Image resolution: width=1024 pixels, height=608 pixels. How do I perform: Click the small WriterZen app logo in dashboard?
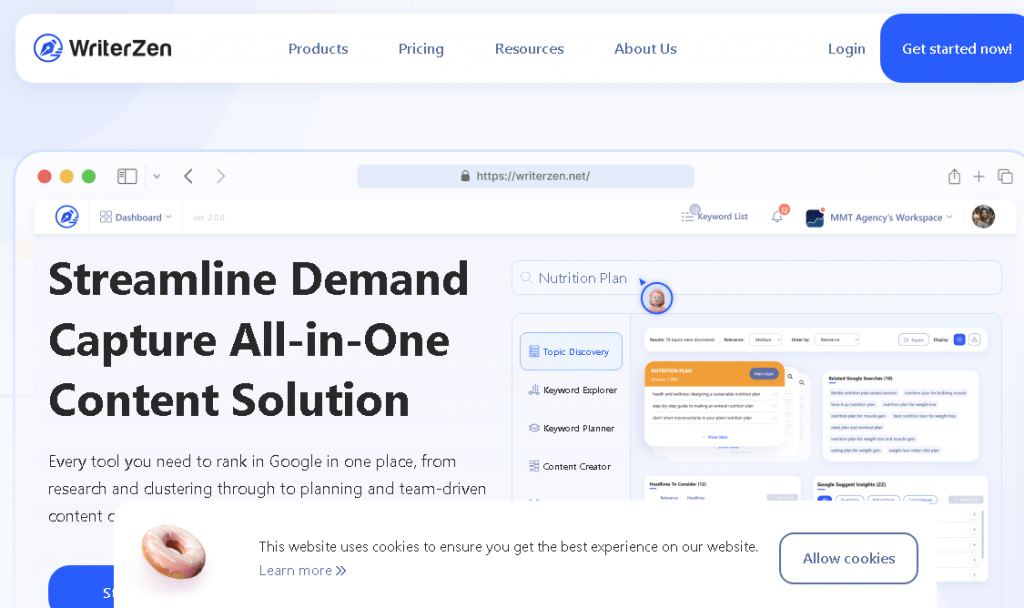point(67,217)
